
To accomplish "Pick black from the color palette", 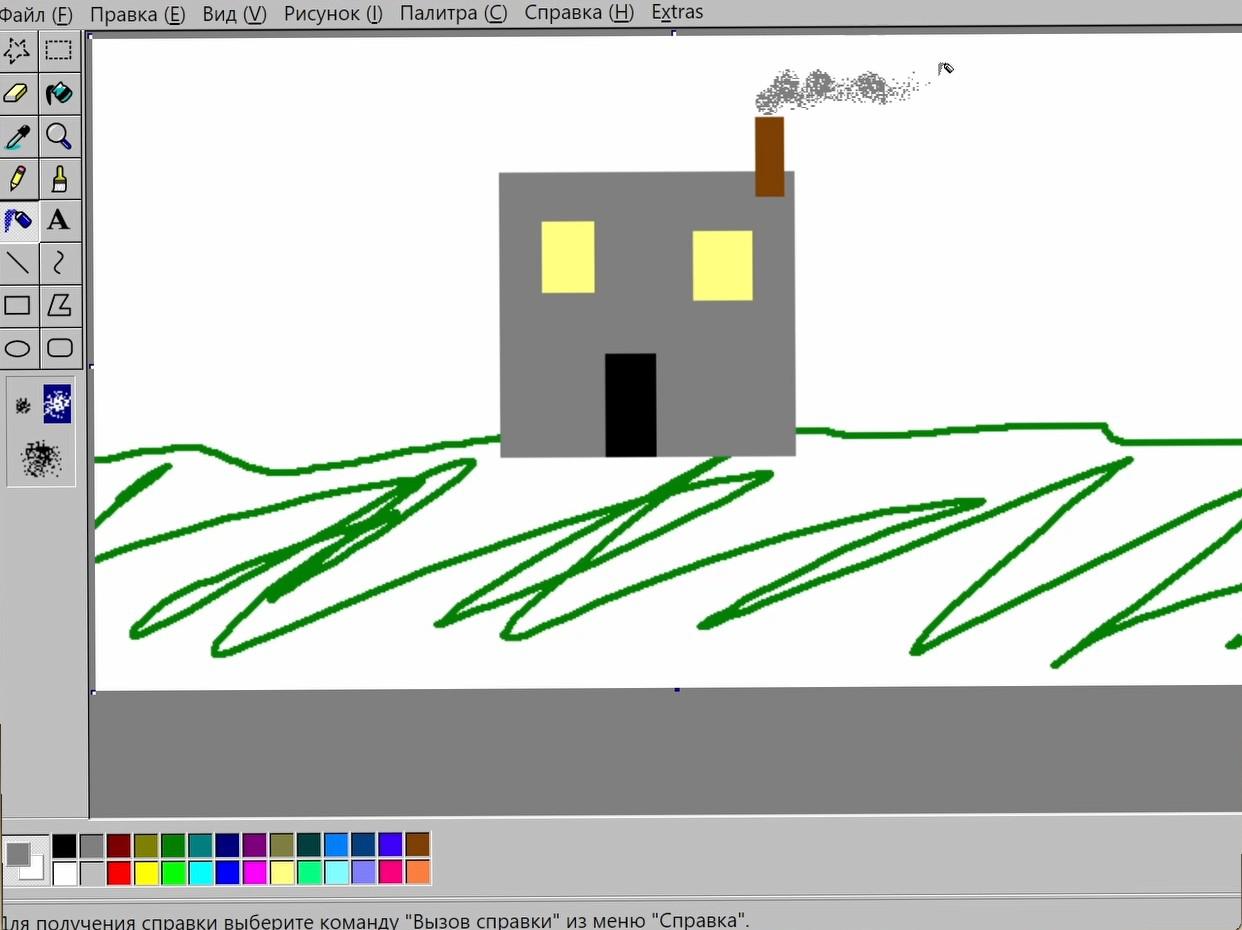I will click(x=65, y=845).
